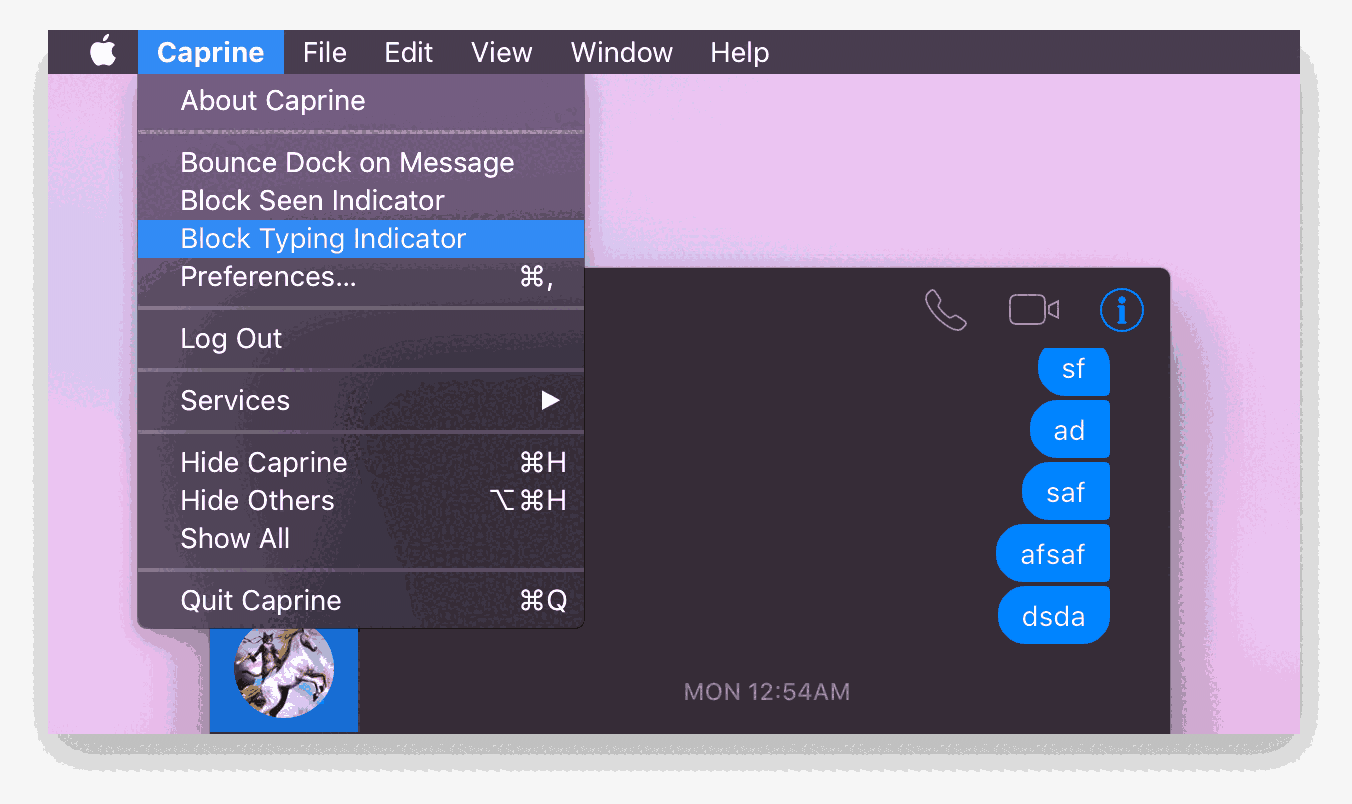1352x804 pixels.
Task: Click the conversation profile picture
Action: (x=283, y=675)
